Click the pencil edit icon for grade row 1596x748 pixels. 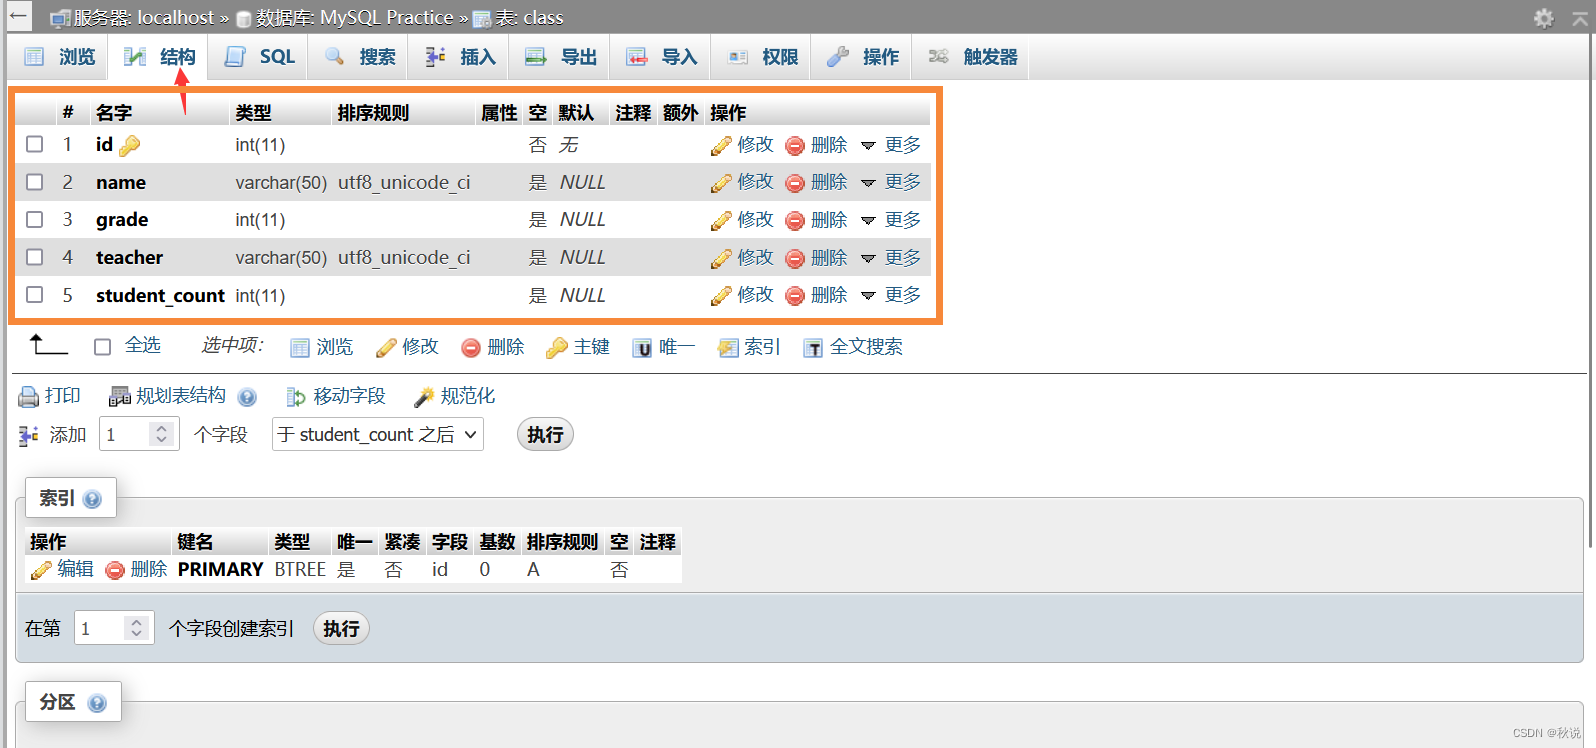tap(721, 221)
